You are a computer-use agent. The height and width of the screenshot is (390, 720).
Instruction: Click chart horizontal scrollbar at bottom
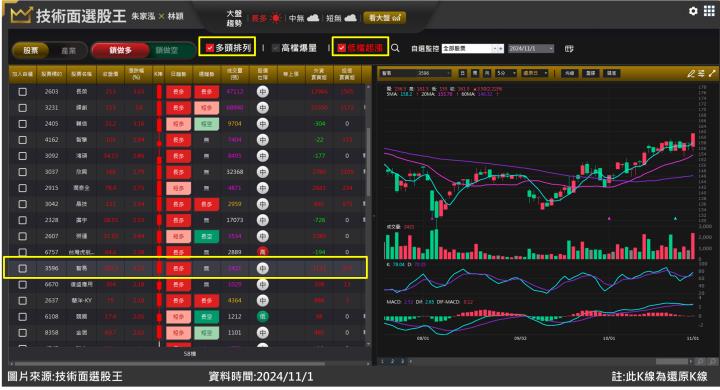(673, 362)
